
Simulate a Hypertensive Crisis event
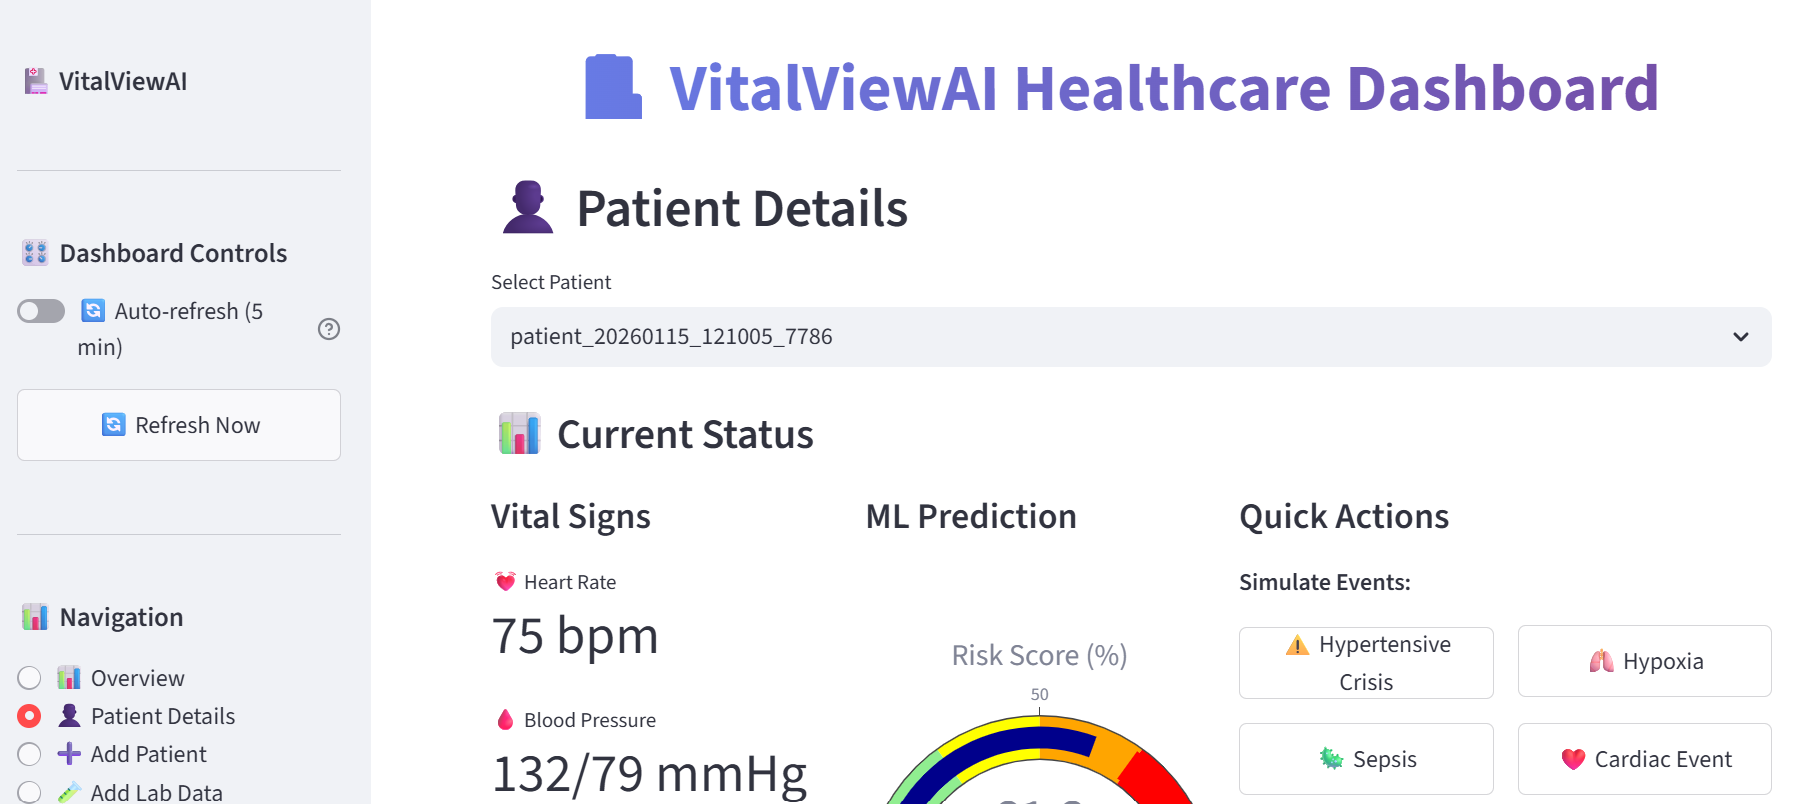tap(1365, 663)
